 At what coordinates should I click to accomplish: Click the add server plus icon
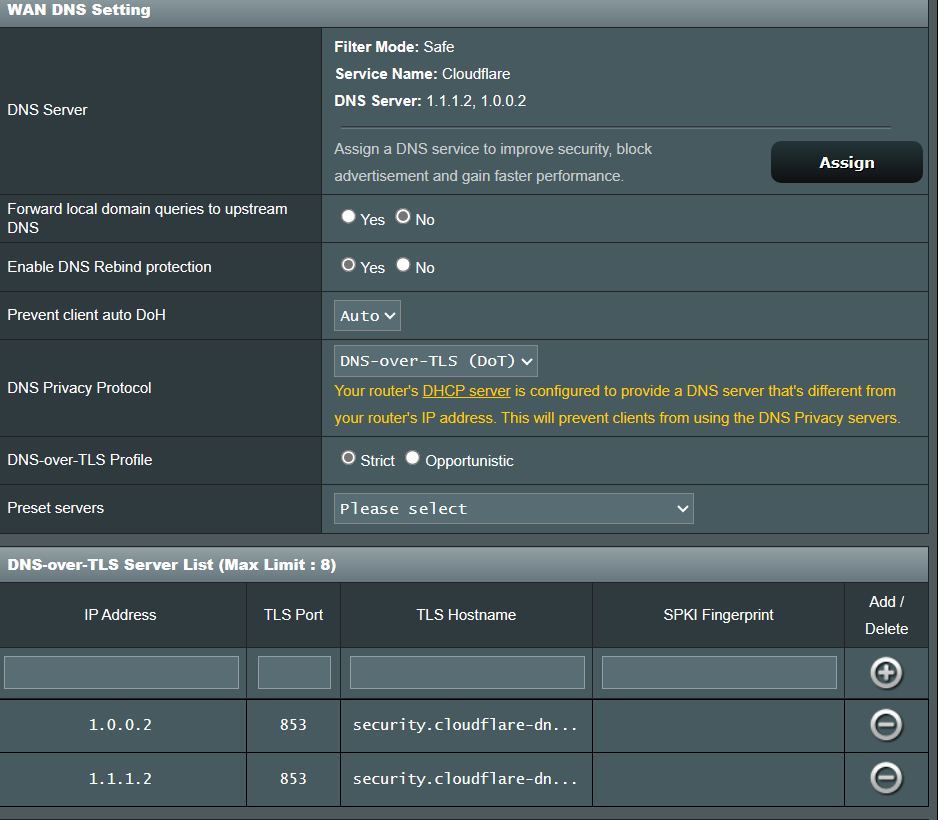tap(886, 673)
